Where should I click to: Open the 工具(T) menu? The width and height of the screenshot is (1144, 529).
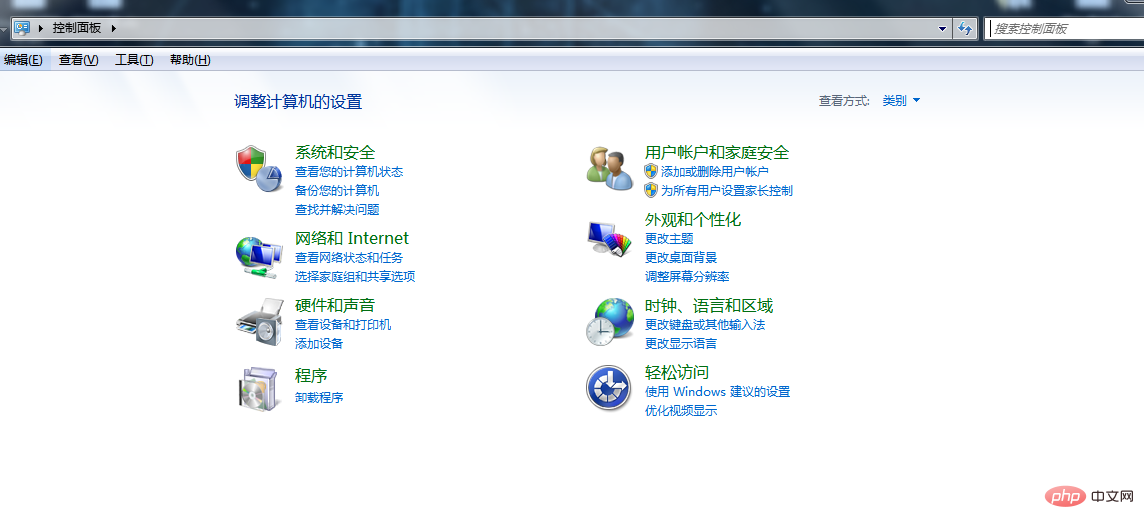click(x=134, y=60)
